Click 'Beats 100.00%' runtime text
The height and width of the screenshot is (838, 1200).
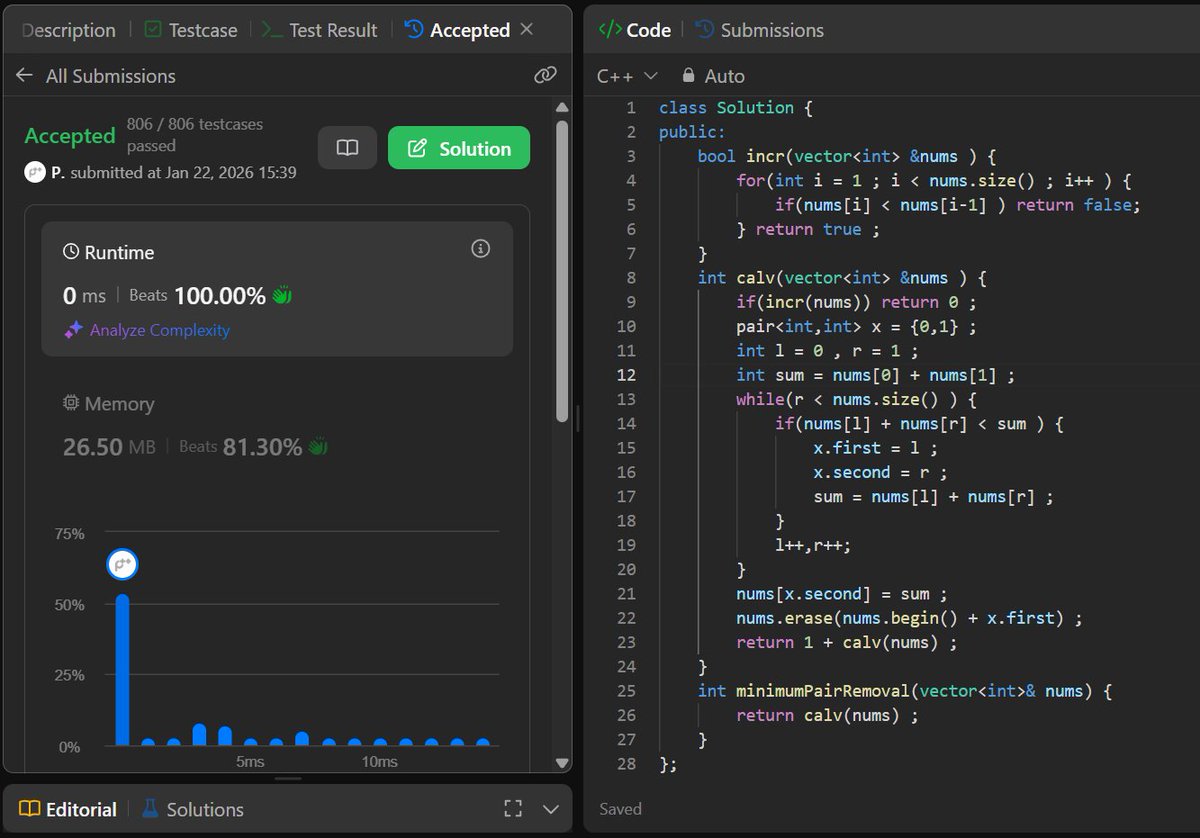pos(198,296)
